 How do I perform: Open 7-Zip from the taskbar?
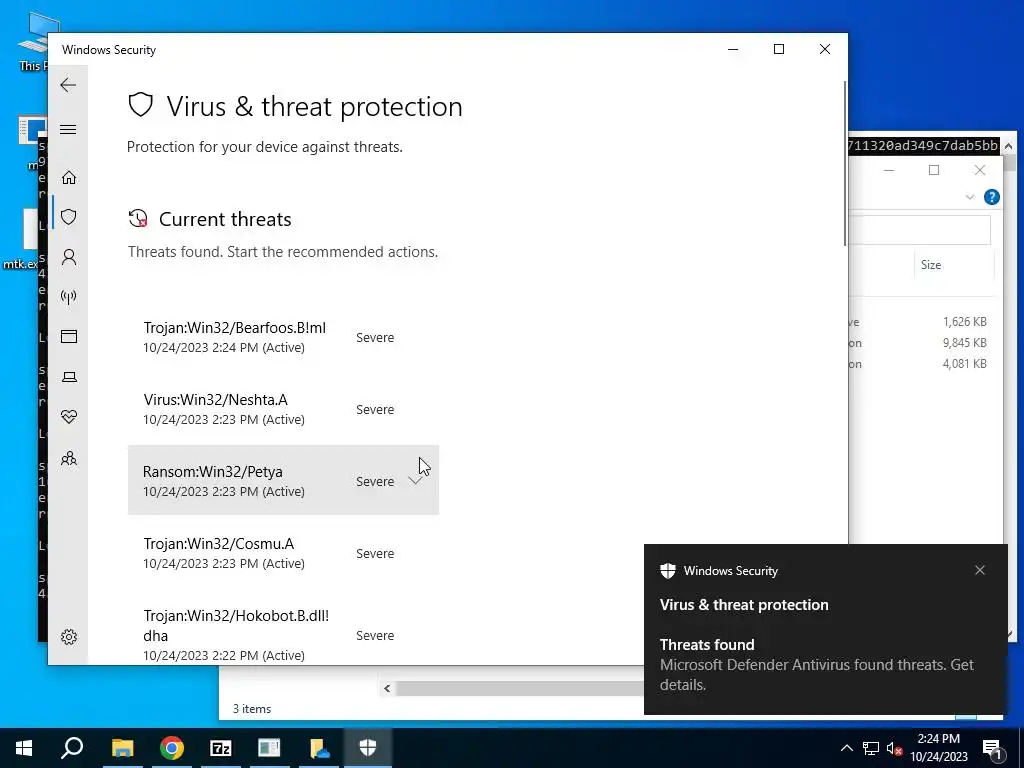click(221, 748)
